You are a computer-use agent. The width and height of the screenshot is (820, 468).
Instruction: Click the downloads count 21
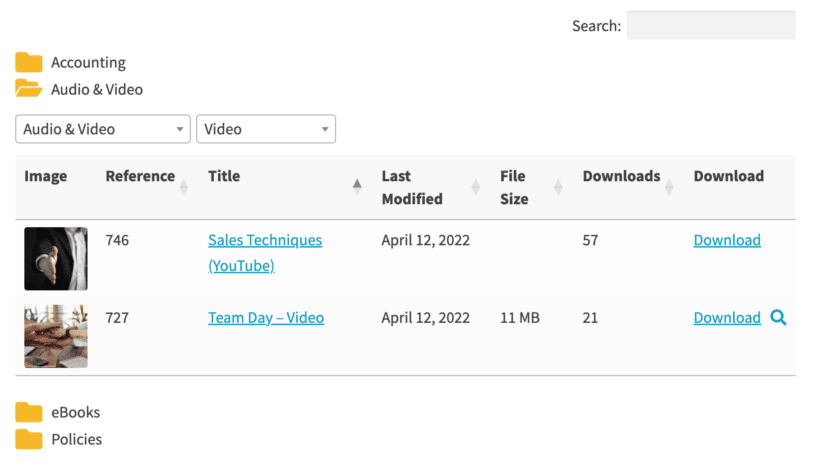590,317
